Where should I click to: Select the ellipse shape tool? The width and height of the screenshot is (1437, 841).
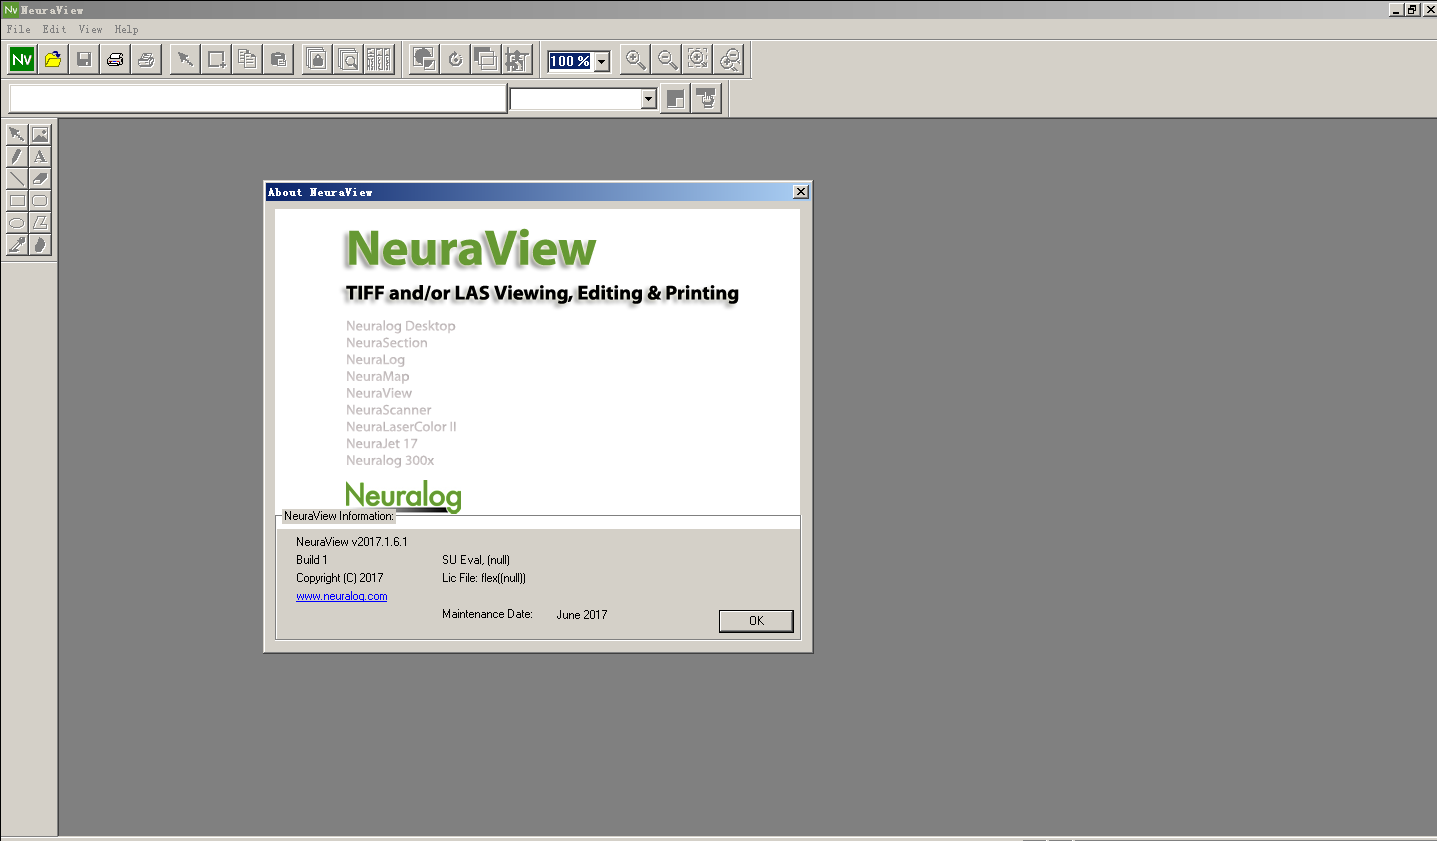17,222
